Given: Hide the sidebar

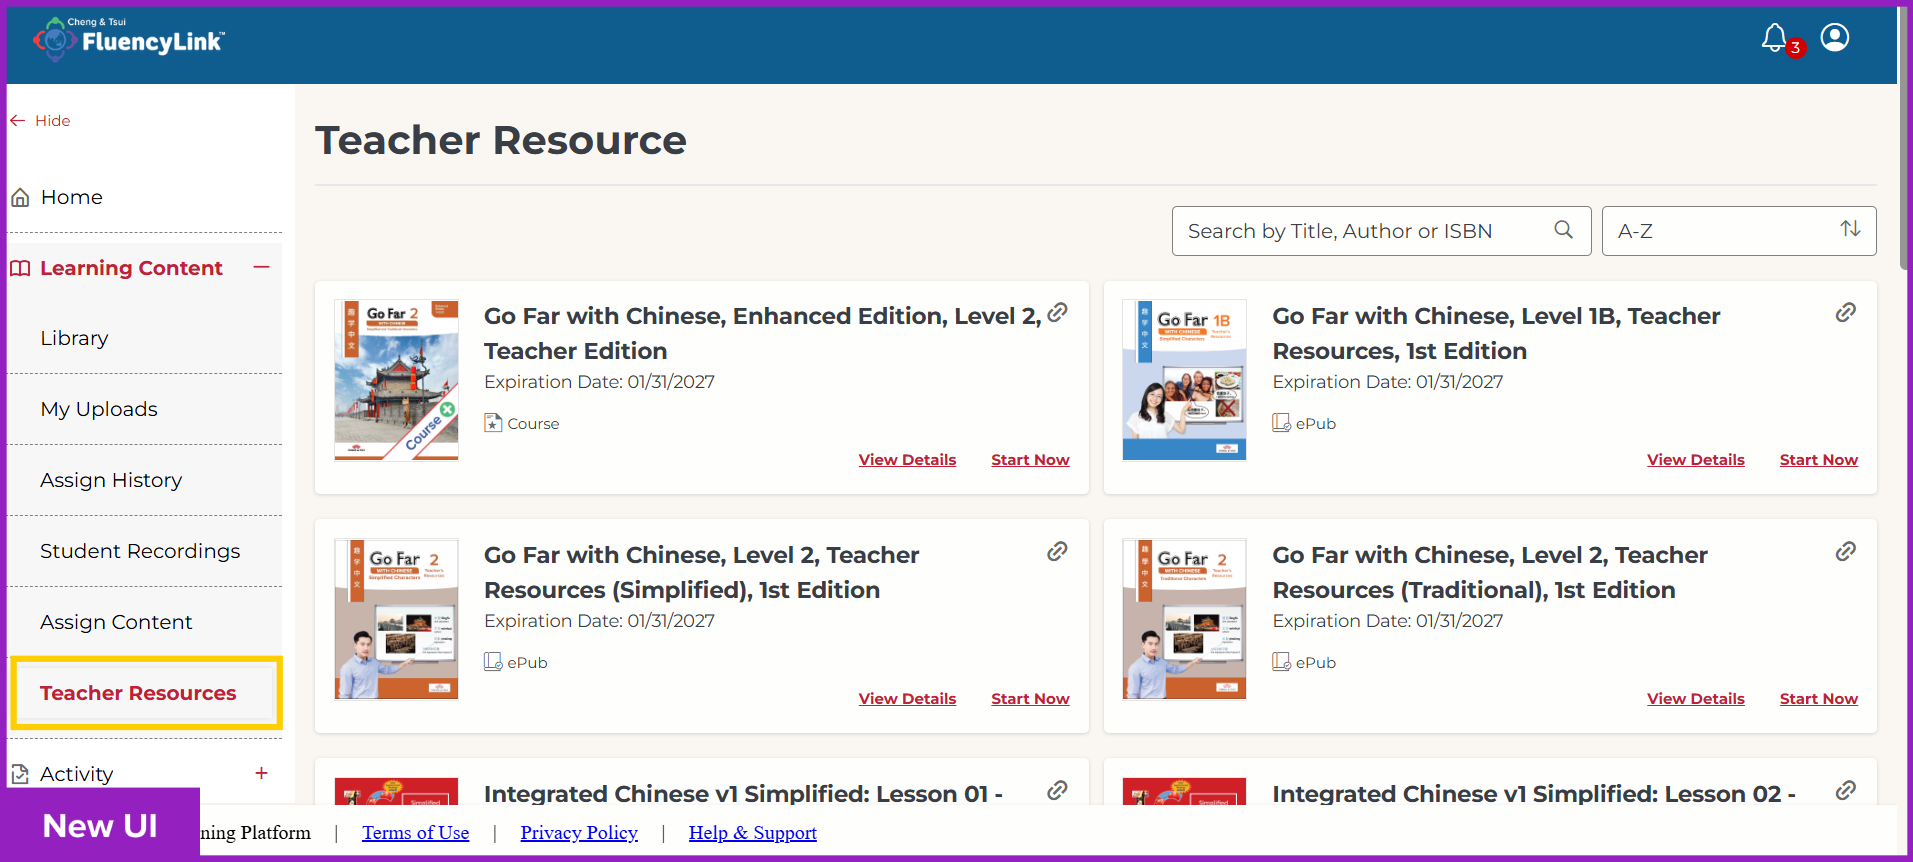Looking at the screenshot, I should coord(41,120).
